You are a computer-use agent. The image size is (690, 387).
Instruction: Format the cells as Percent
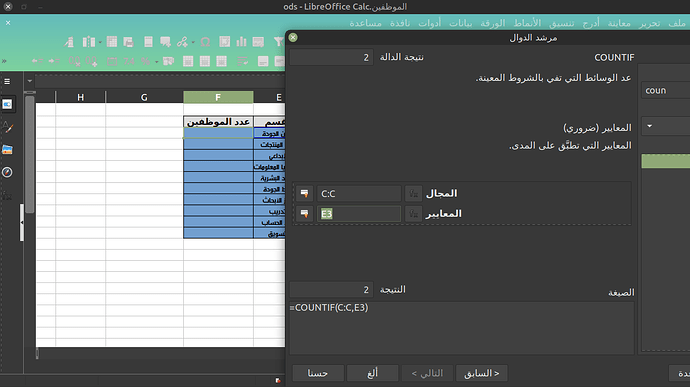point(145,61)
